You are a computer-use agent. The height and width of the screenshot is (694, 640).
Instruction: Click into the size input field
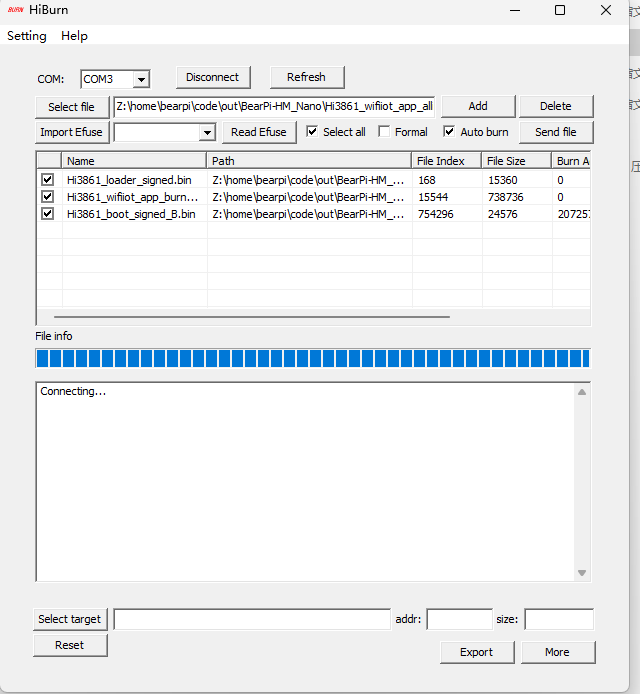tap(559, 619)
